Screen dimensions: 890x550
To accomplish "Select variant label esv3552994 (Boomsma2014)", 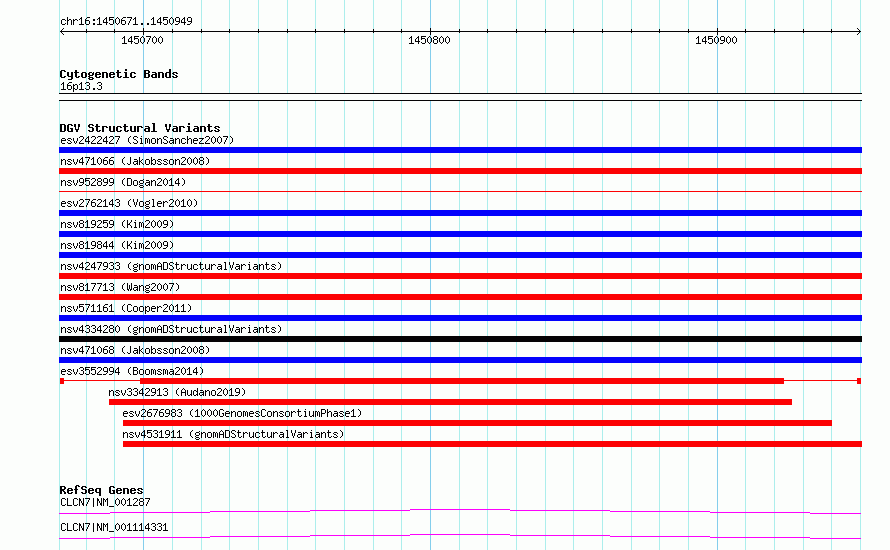I will click(132, 371).
